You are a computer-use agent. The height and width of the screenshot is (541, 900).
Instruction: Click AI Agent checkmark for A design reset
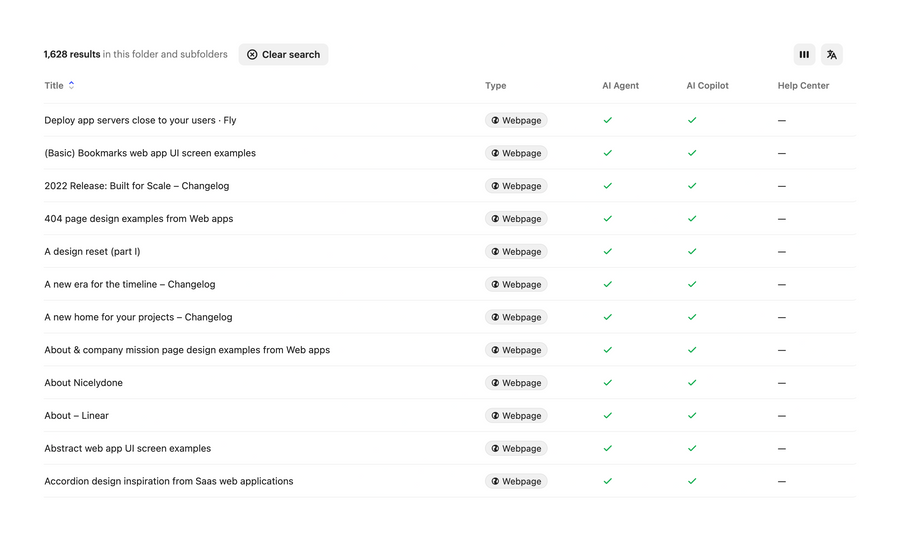[607, 251]
